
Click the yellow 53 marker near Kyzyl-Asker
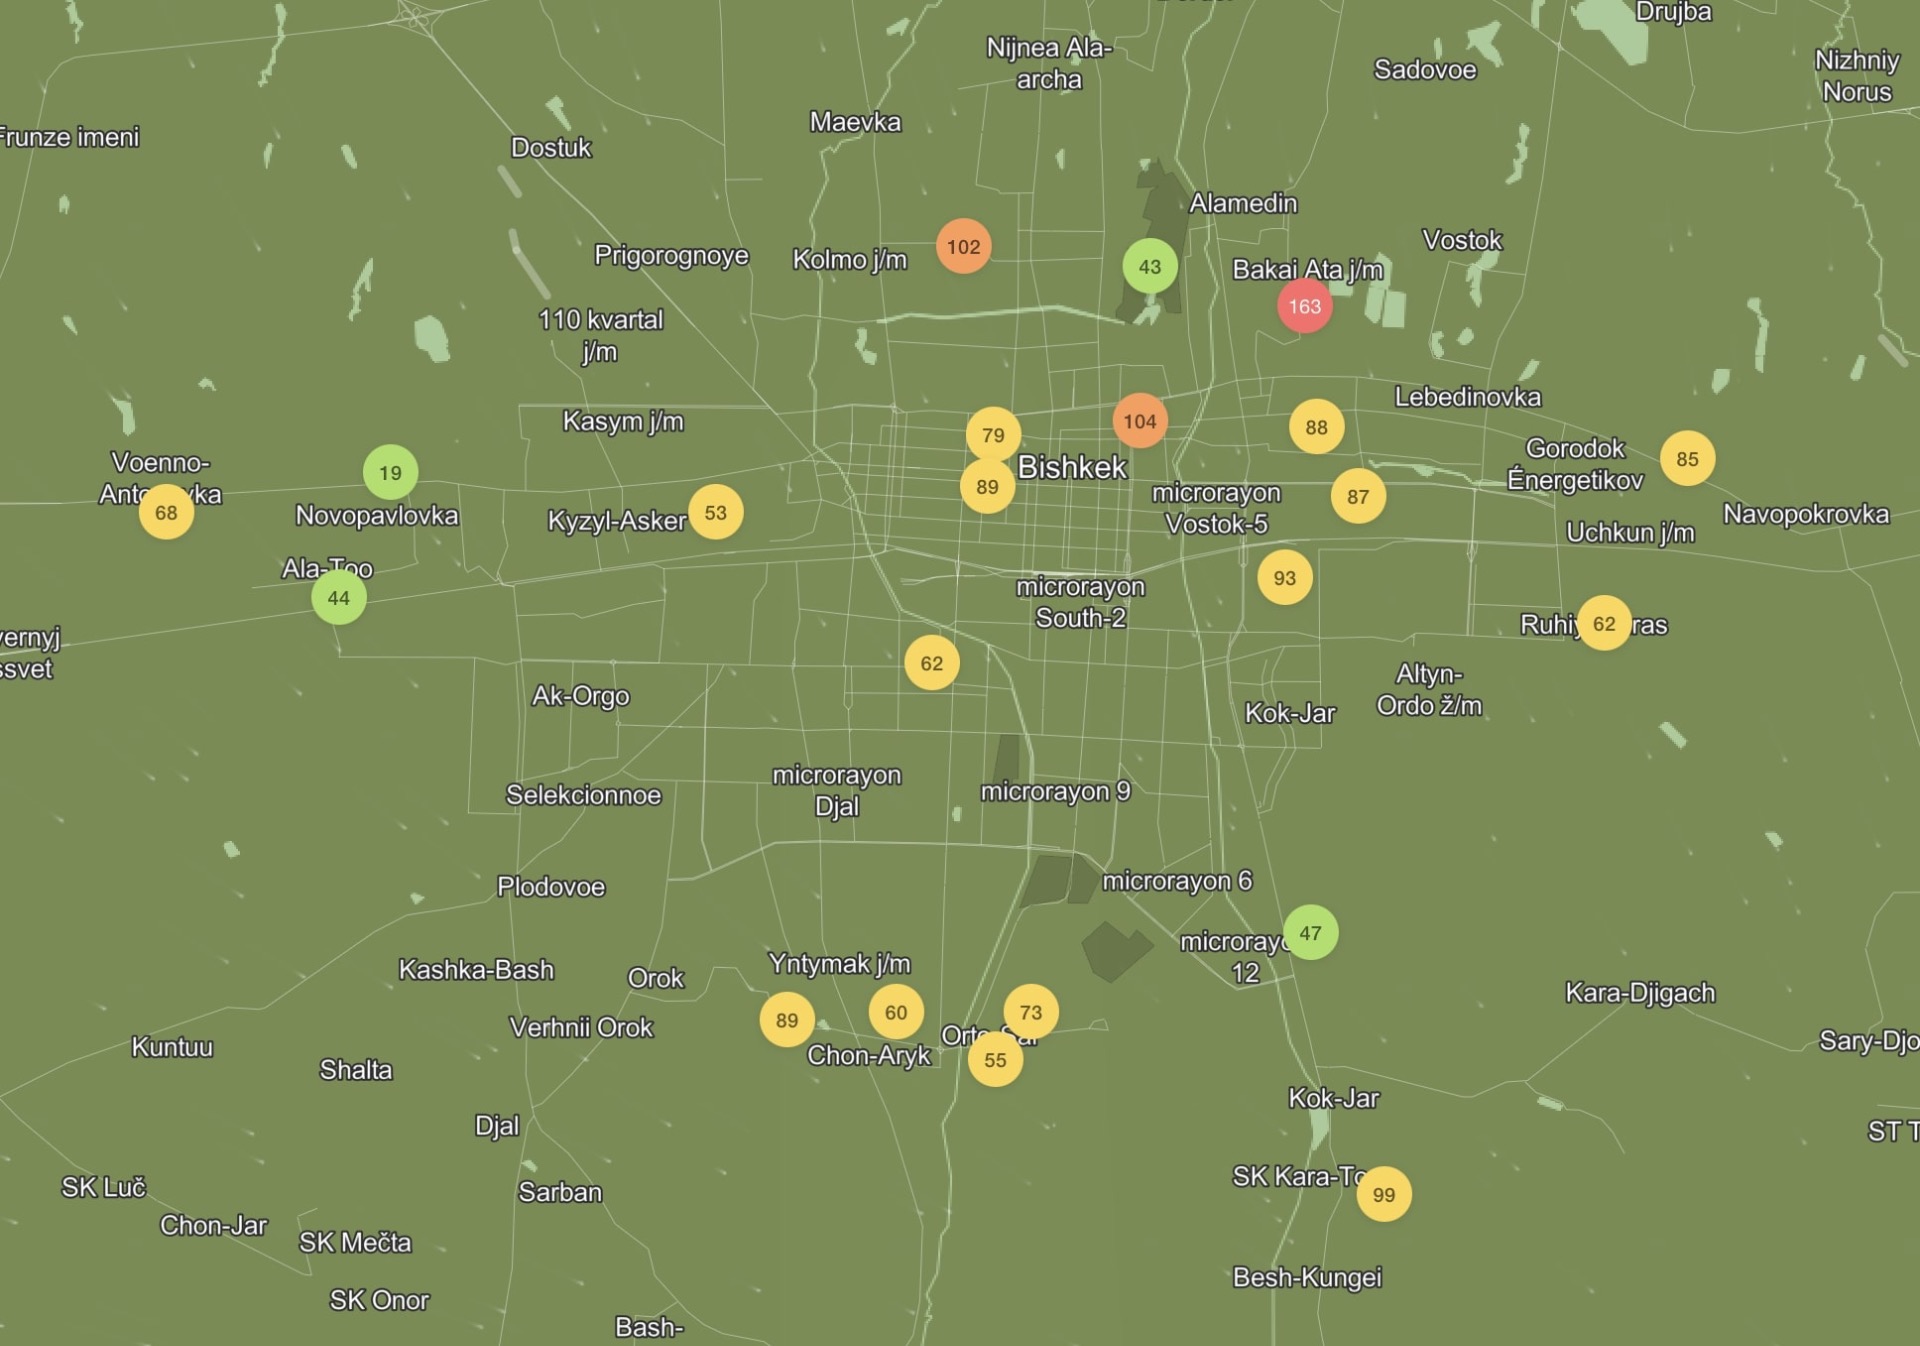tap(715, 512)
